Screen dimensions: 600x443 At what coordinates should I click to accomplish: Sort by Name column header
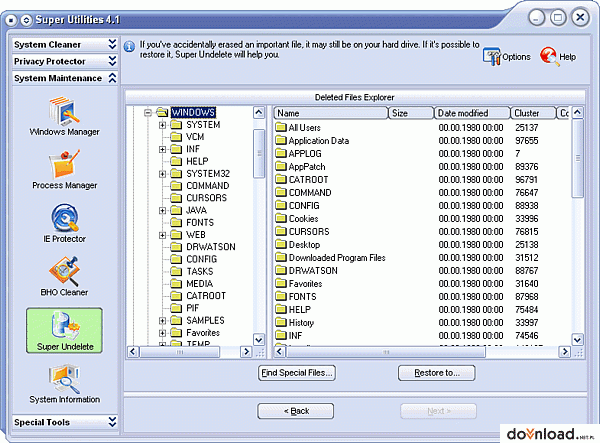[331, 113]
